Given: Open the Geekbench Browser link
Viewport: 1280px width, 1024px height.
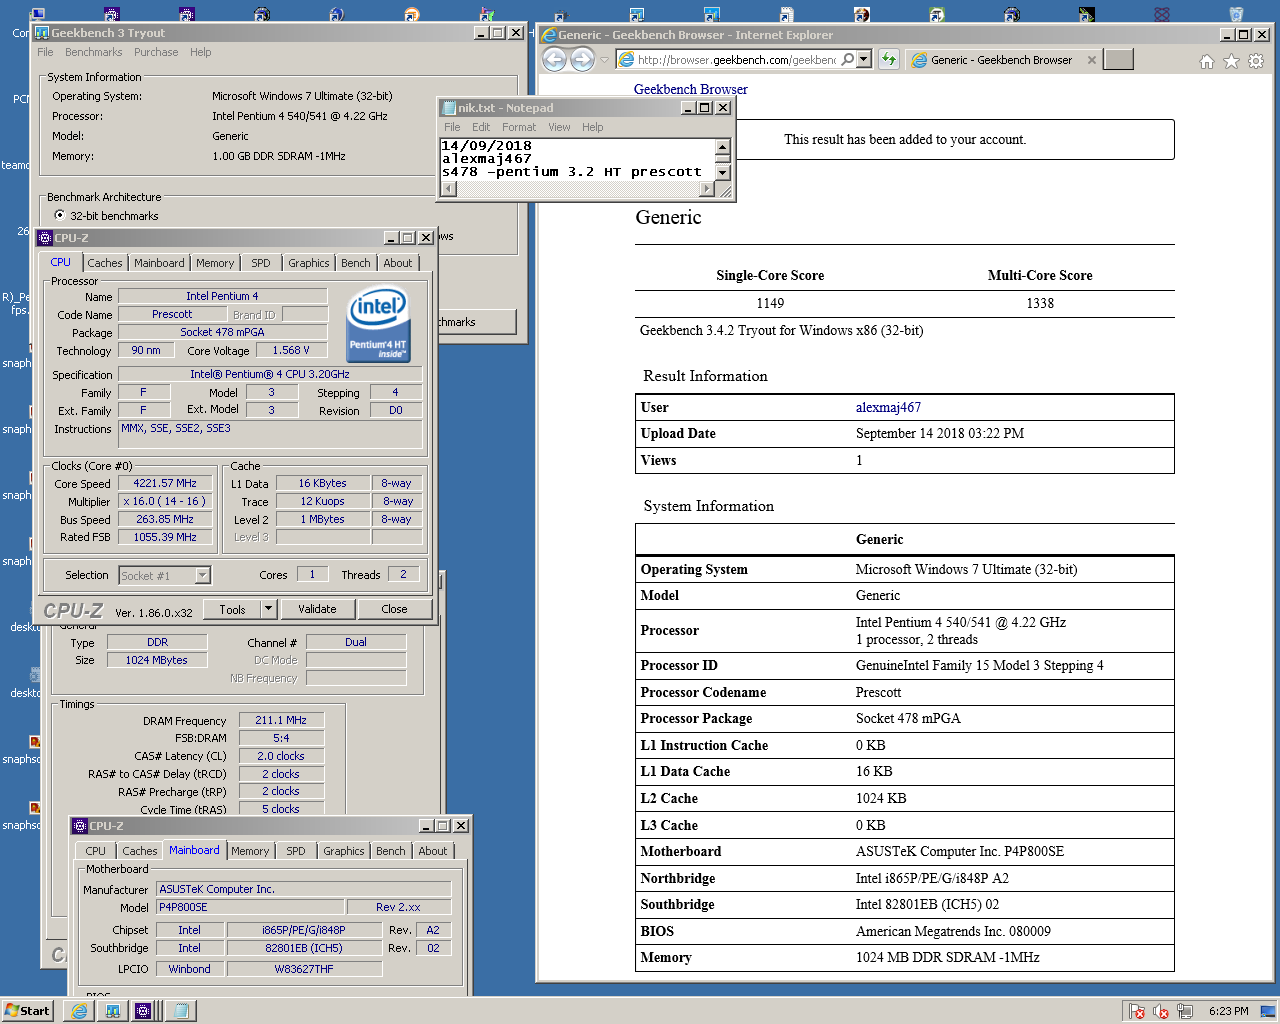Looking at the screenshot, I should tap(690, 89).
